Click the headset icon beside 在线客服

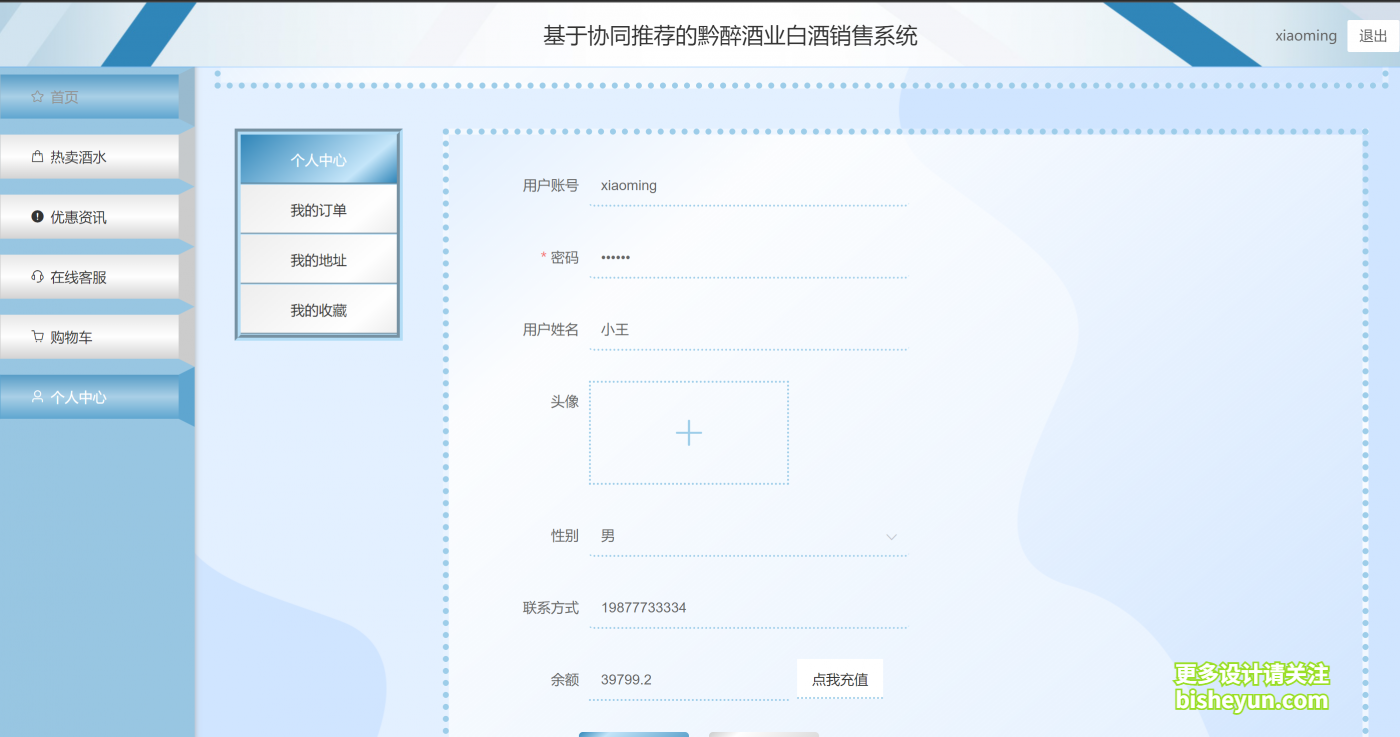coord(37,277)
